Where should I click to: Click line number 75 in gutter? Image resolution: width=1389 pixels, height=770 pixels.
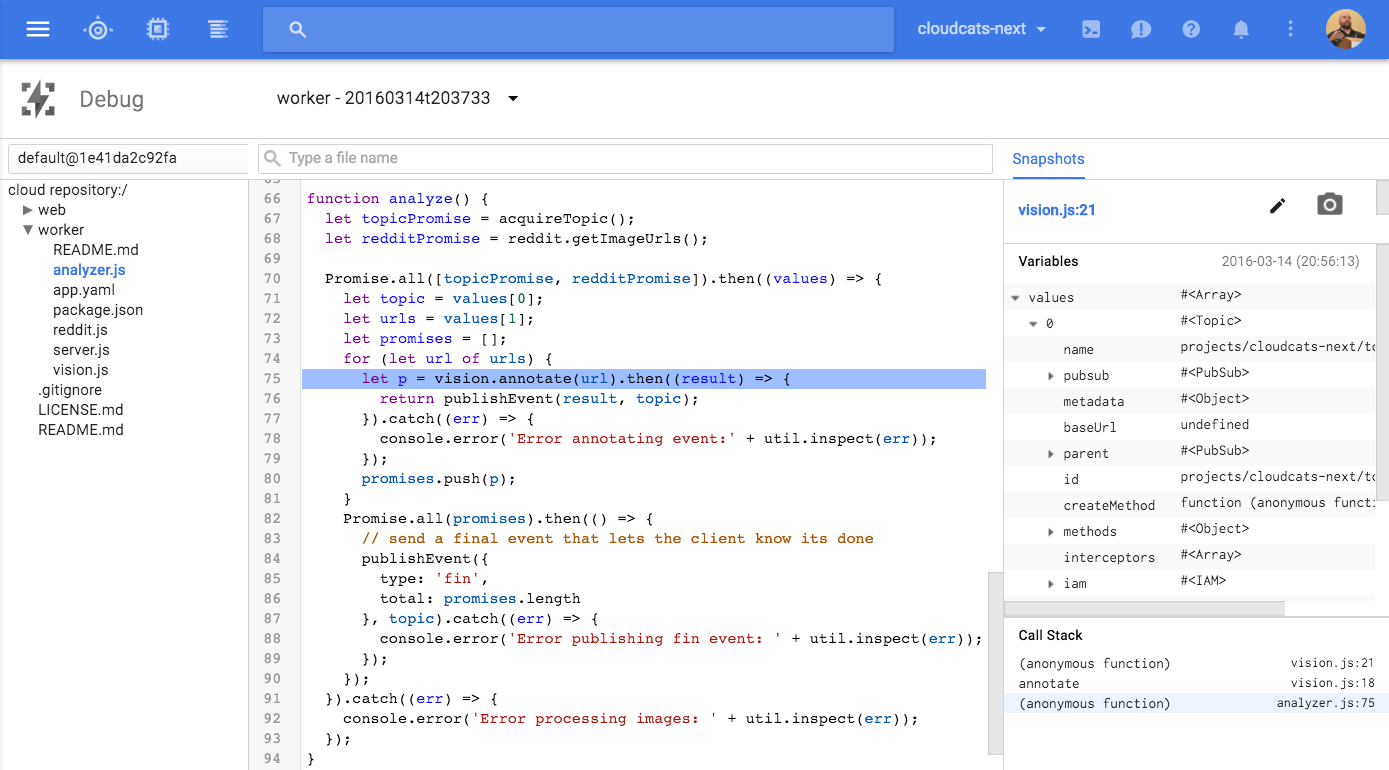point(272,378)
